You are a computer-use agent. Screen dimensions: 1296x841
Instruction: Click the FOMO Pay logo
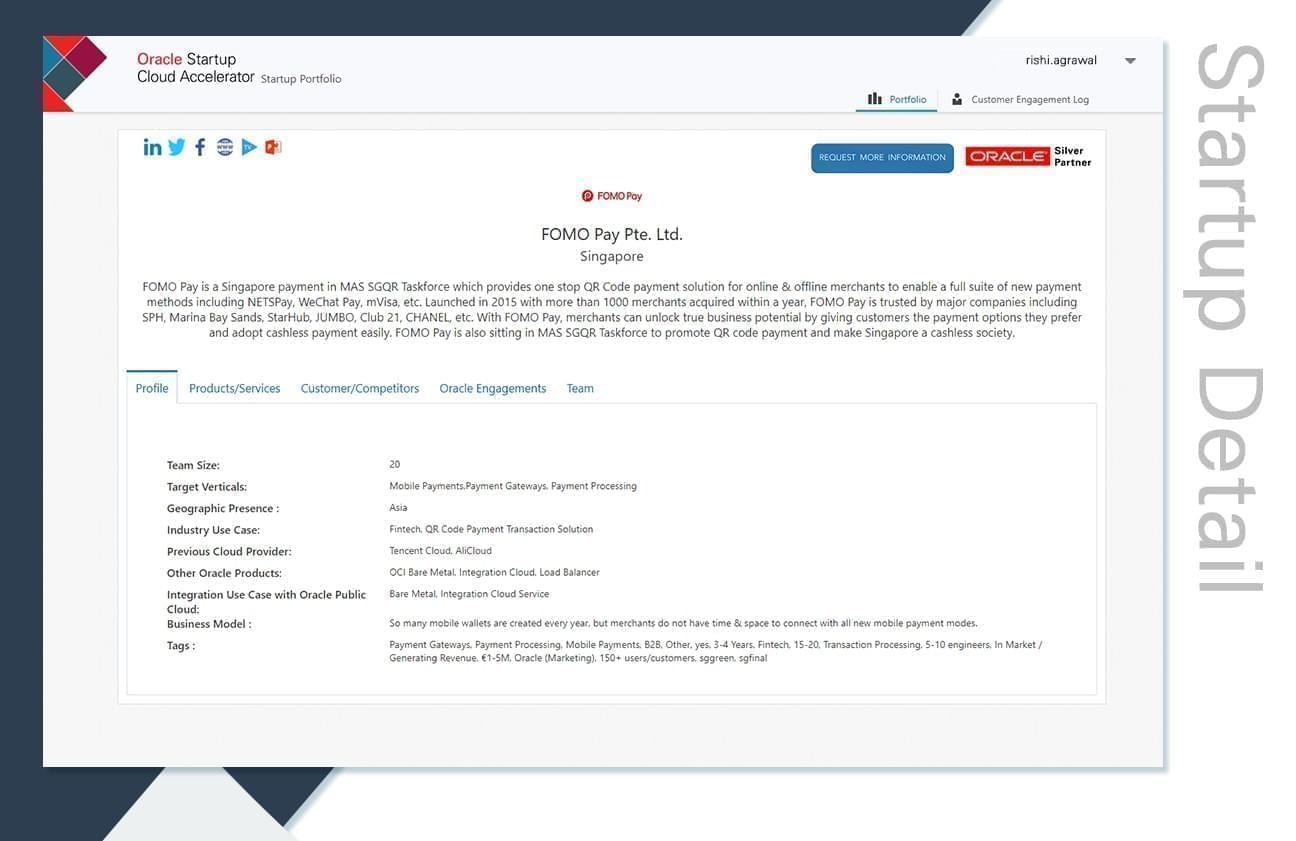[x=612, y=195]
